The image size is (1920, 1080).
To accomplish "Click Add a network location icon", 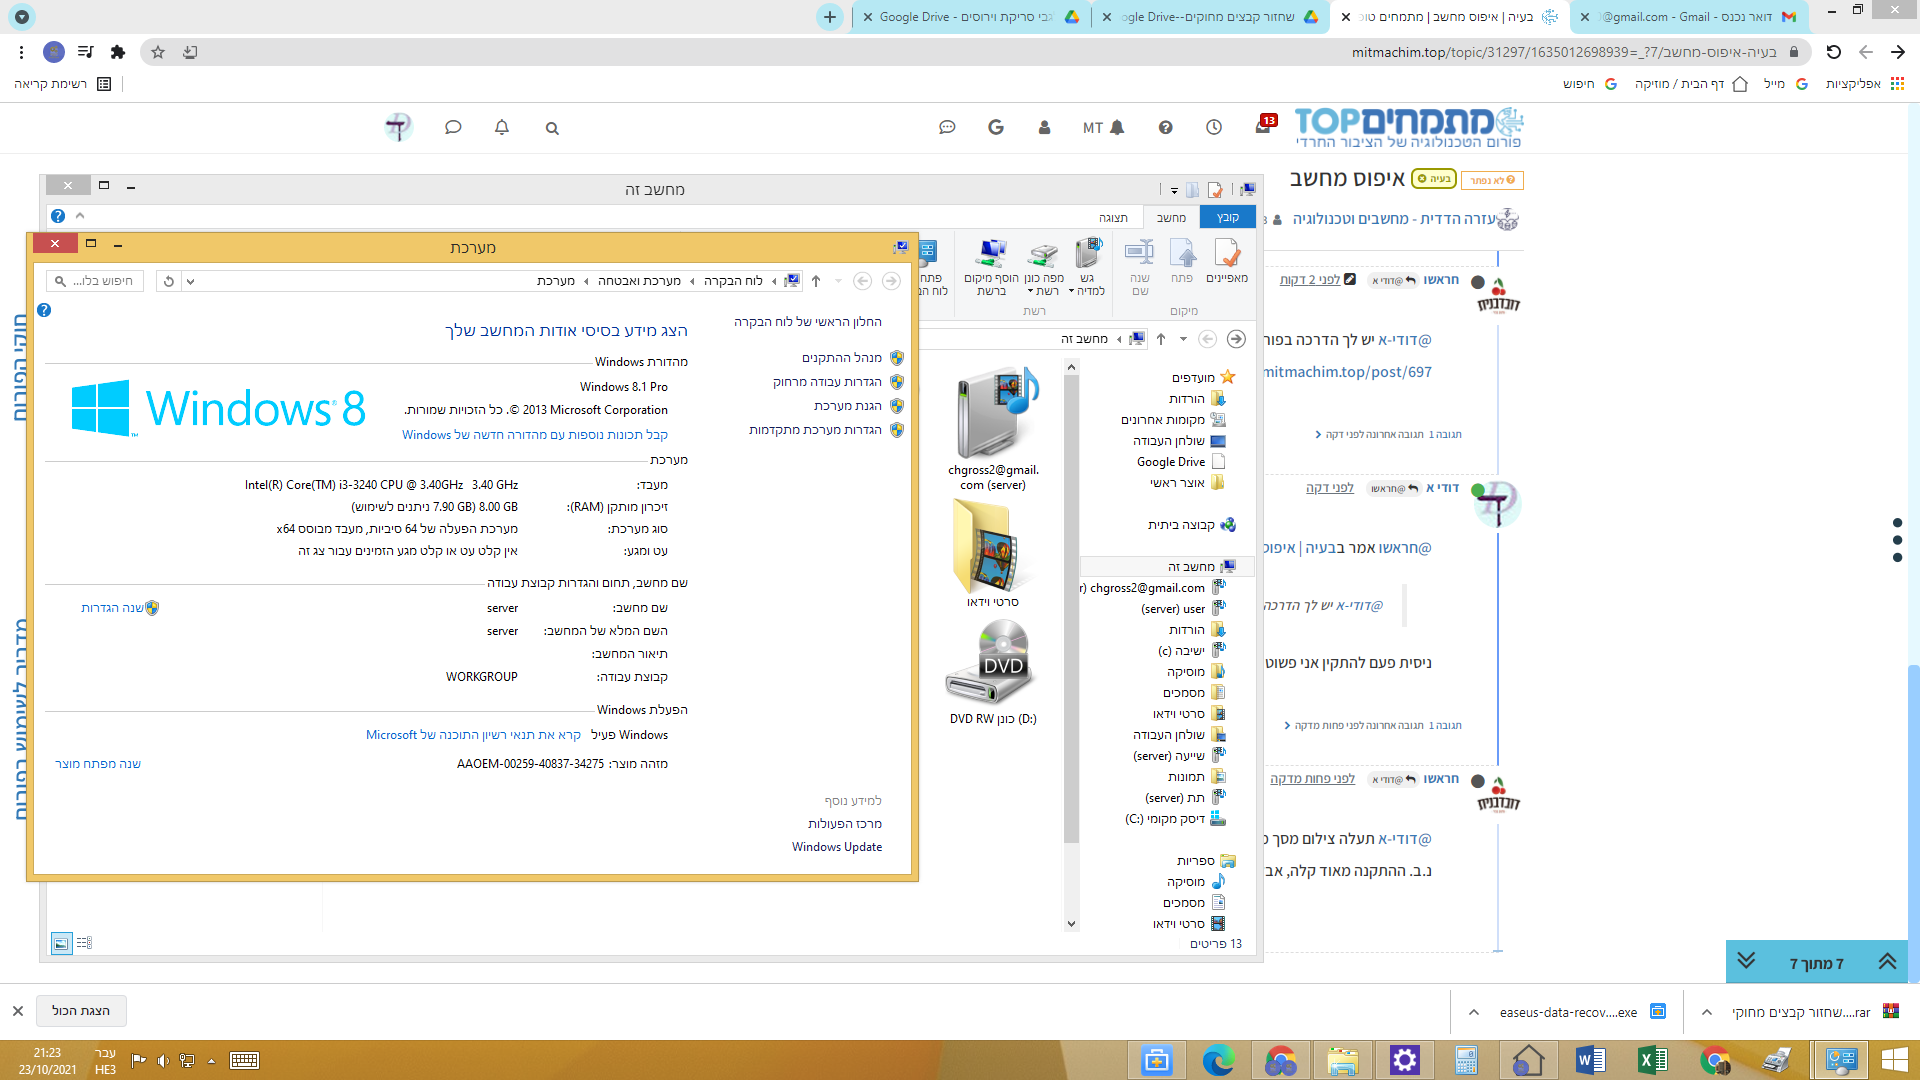I will [x=992, y=266].
